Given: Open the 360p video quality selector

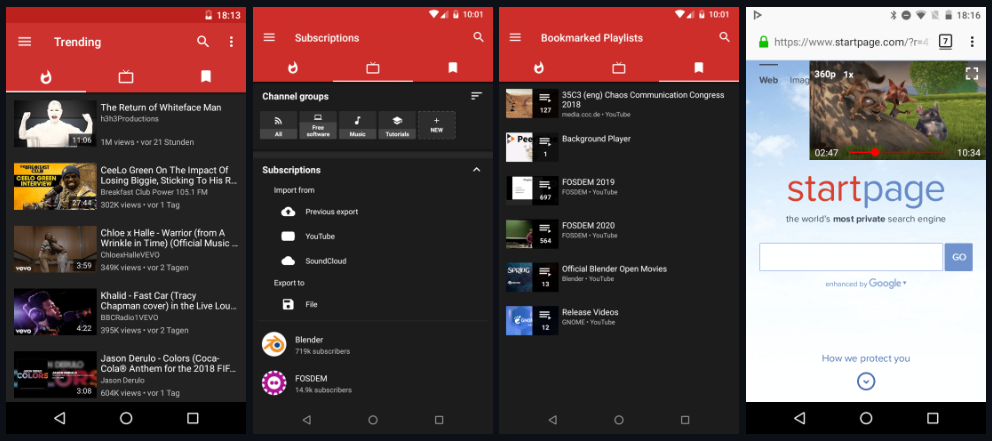Looking at the screenshot, I should 824,74.
